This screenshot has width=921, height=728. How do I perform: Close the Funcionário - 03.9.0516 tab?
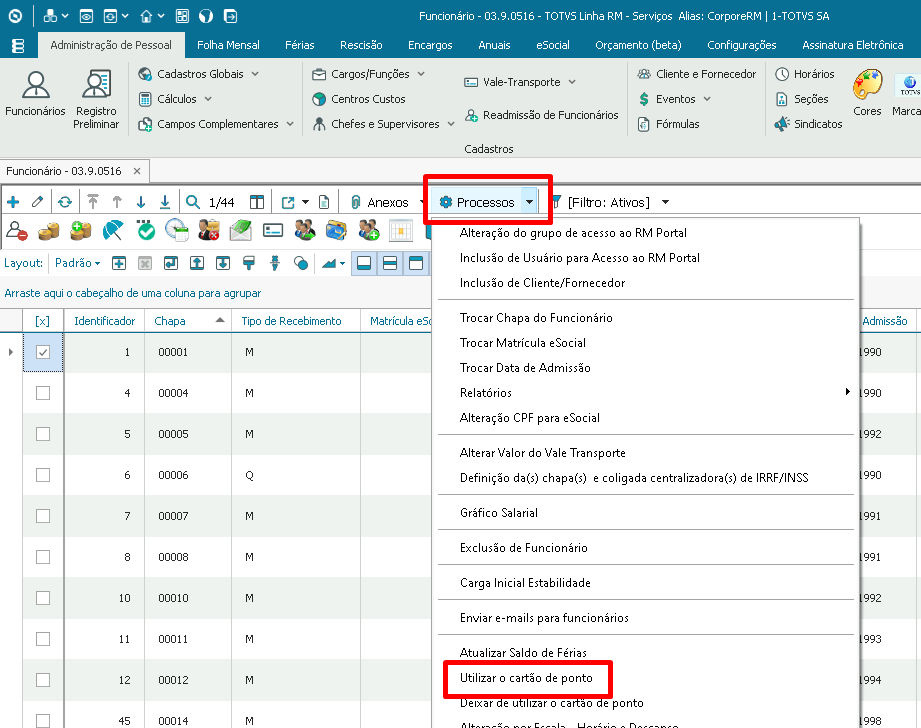137,171
